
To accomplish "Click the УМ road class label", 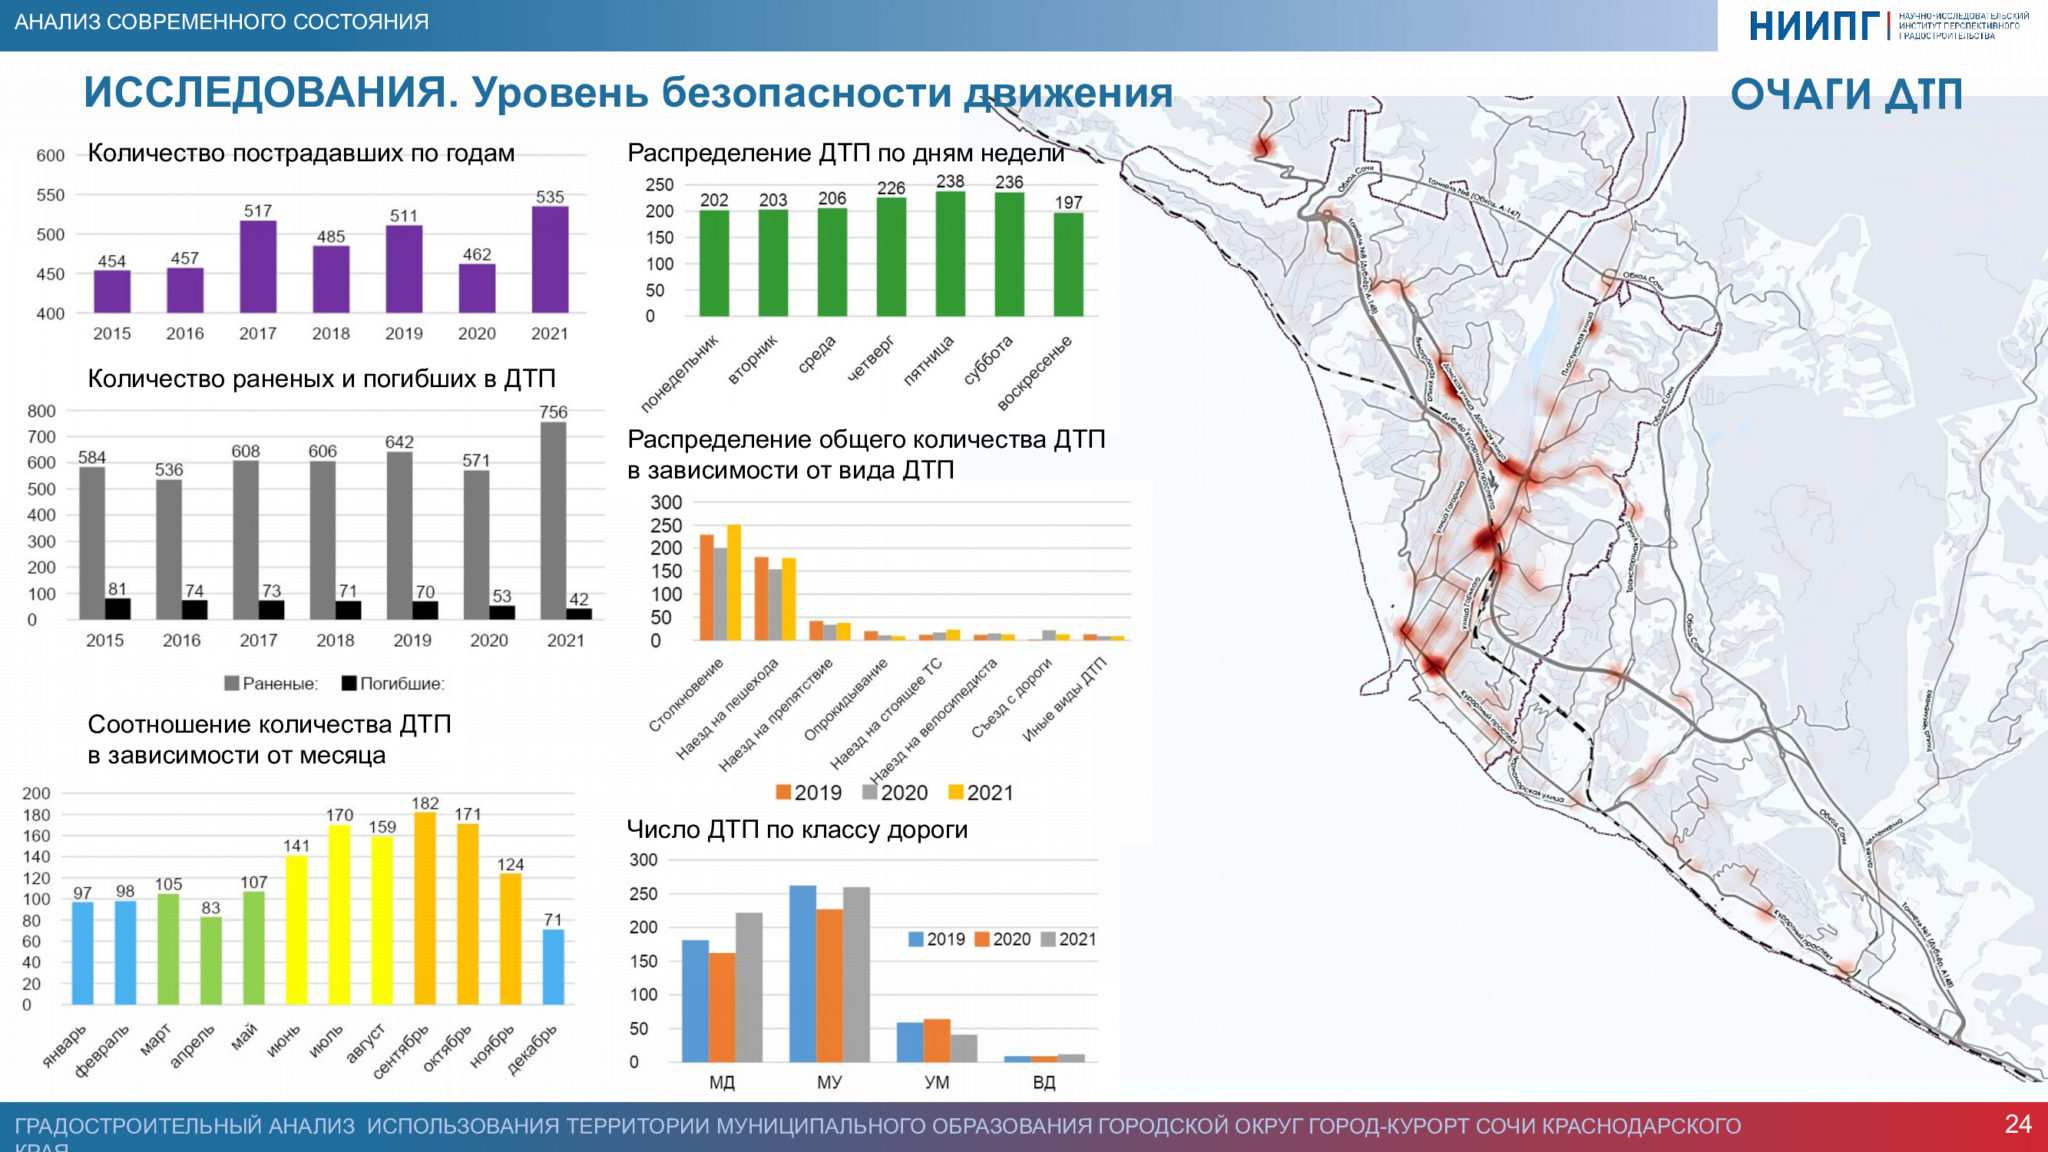I will coord(937,1082).
